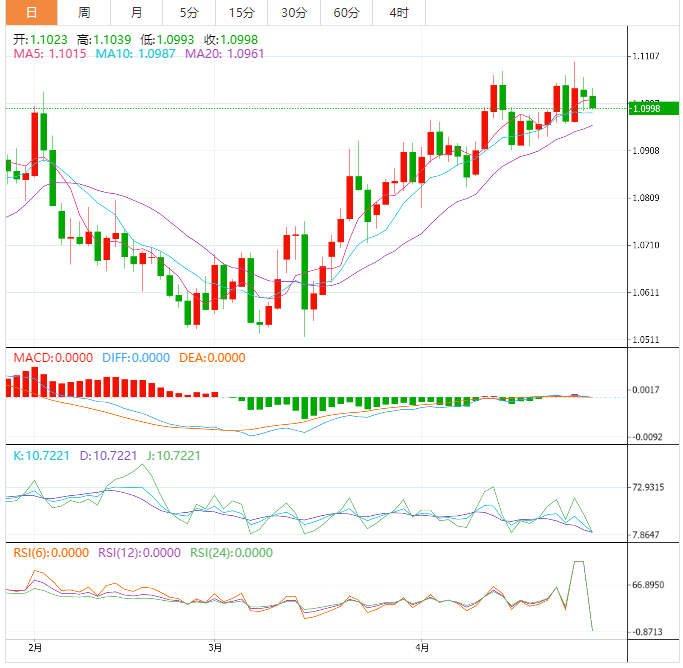The height and width of the screenshot is (668, 683).
Task: Open the 月 monthly chart tab
Action: click(136, 12)
